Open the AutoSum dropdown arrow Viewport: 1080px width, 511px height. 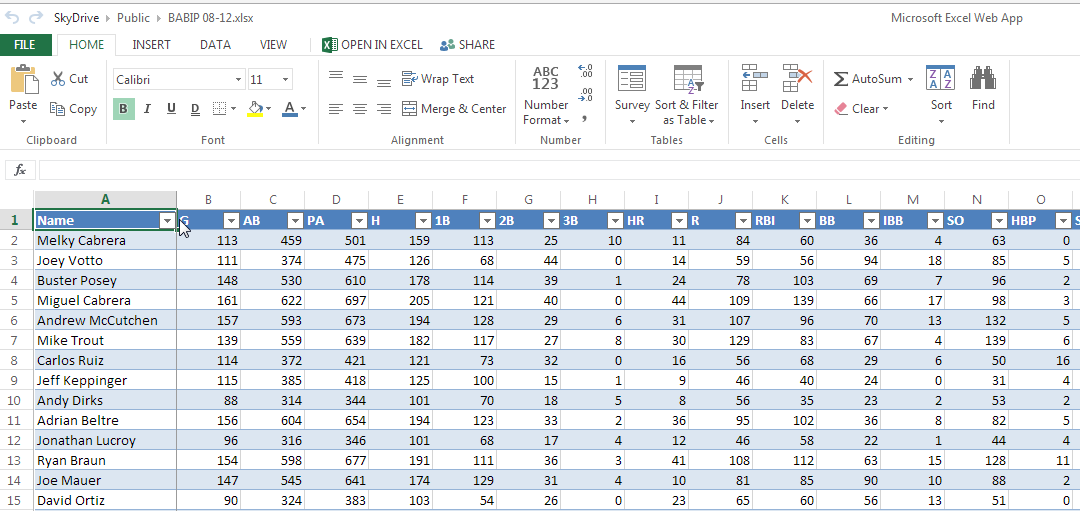(x=910, y=79)
